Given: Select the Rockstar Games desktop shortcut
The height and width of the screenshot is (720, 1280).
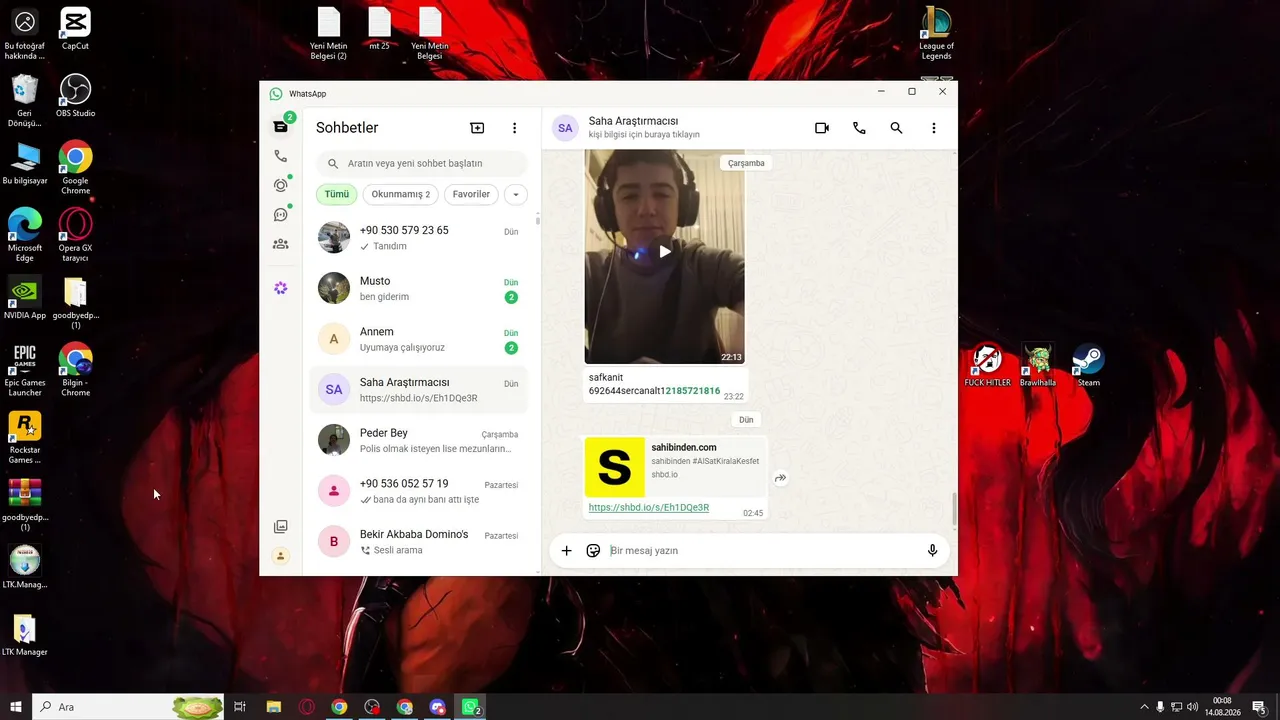Looking at the screenshot, I should pos(25,438).
